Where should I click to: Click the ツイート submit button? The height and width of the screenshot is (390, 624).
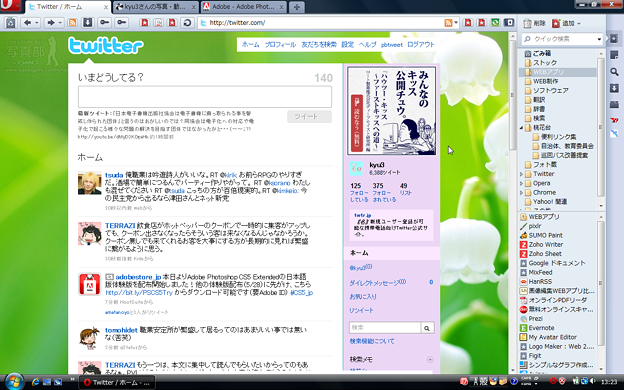[x=309, y=117]
